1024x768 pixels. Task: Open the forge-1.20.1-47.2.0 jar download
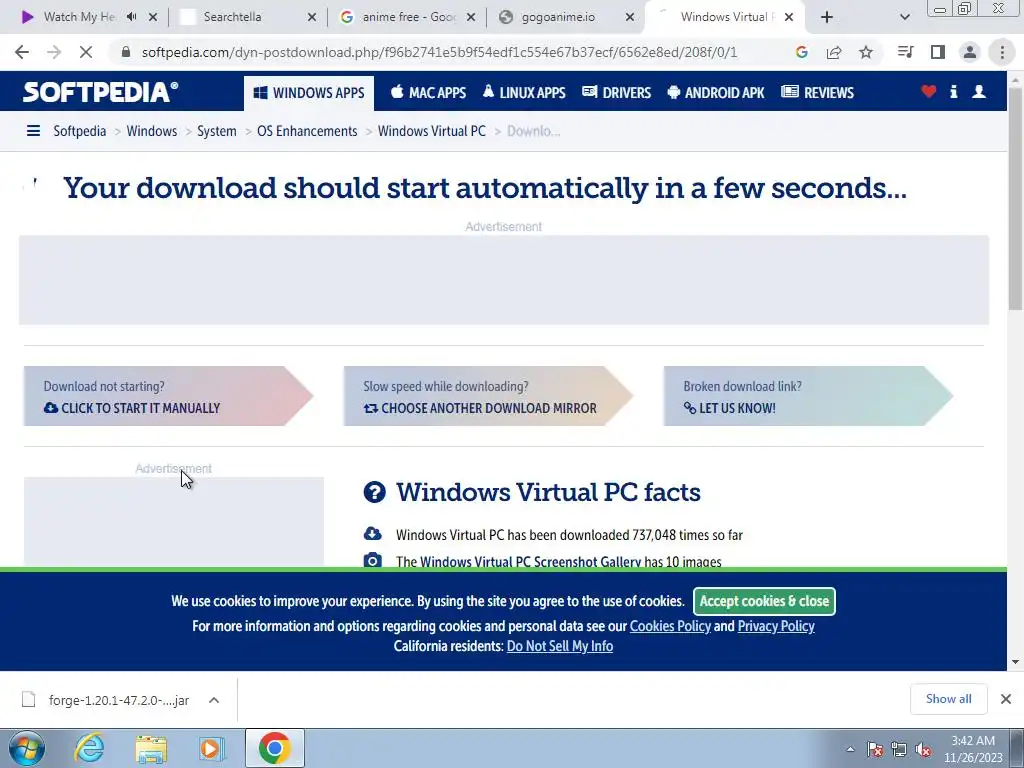pyautogui.click(x=104, y=700)
